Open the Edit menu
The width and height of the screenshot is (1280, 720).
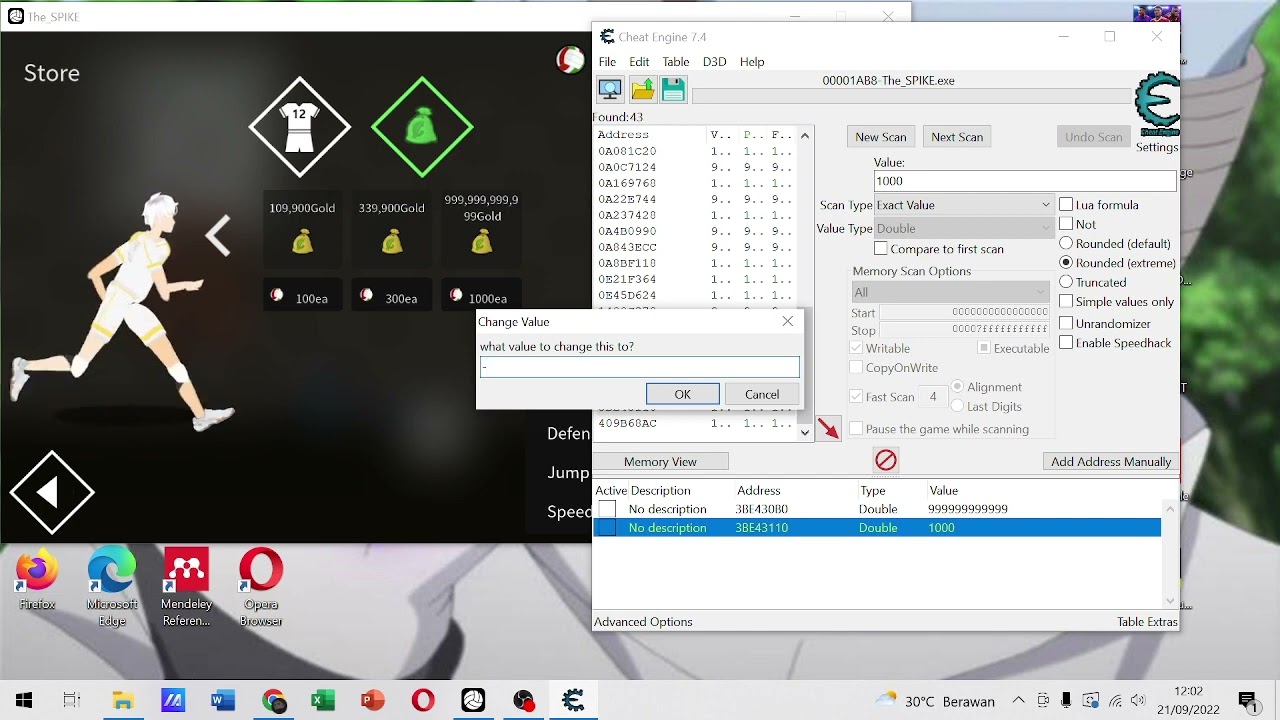[x=639, y=62]
